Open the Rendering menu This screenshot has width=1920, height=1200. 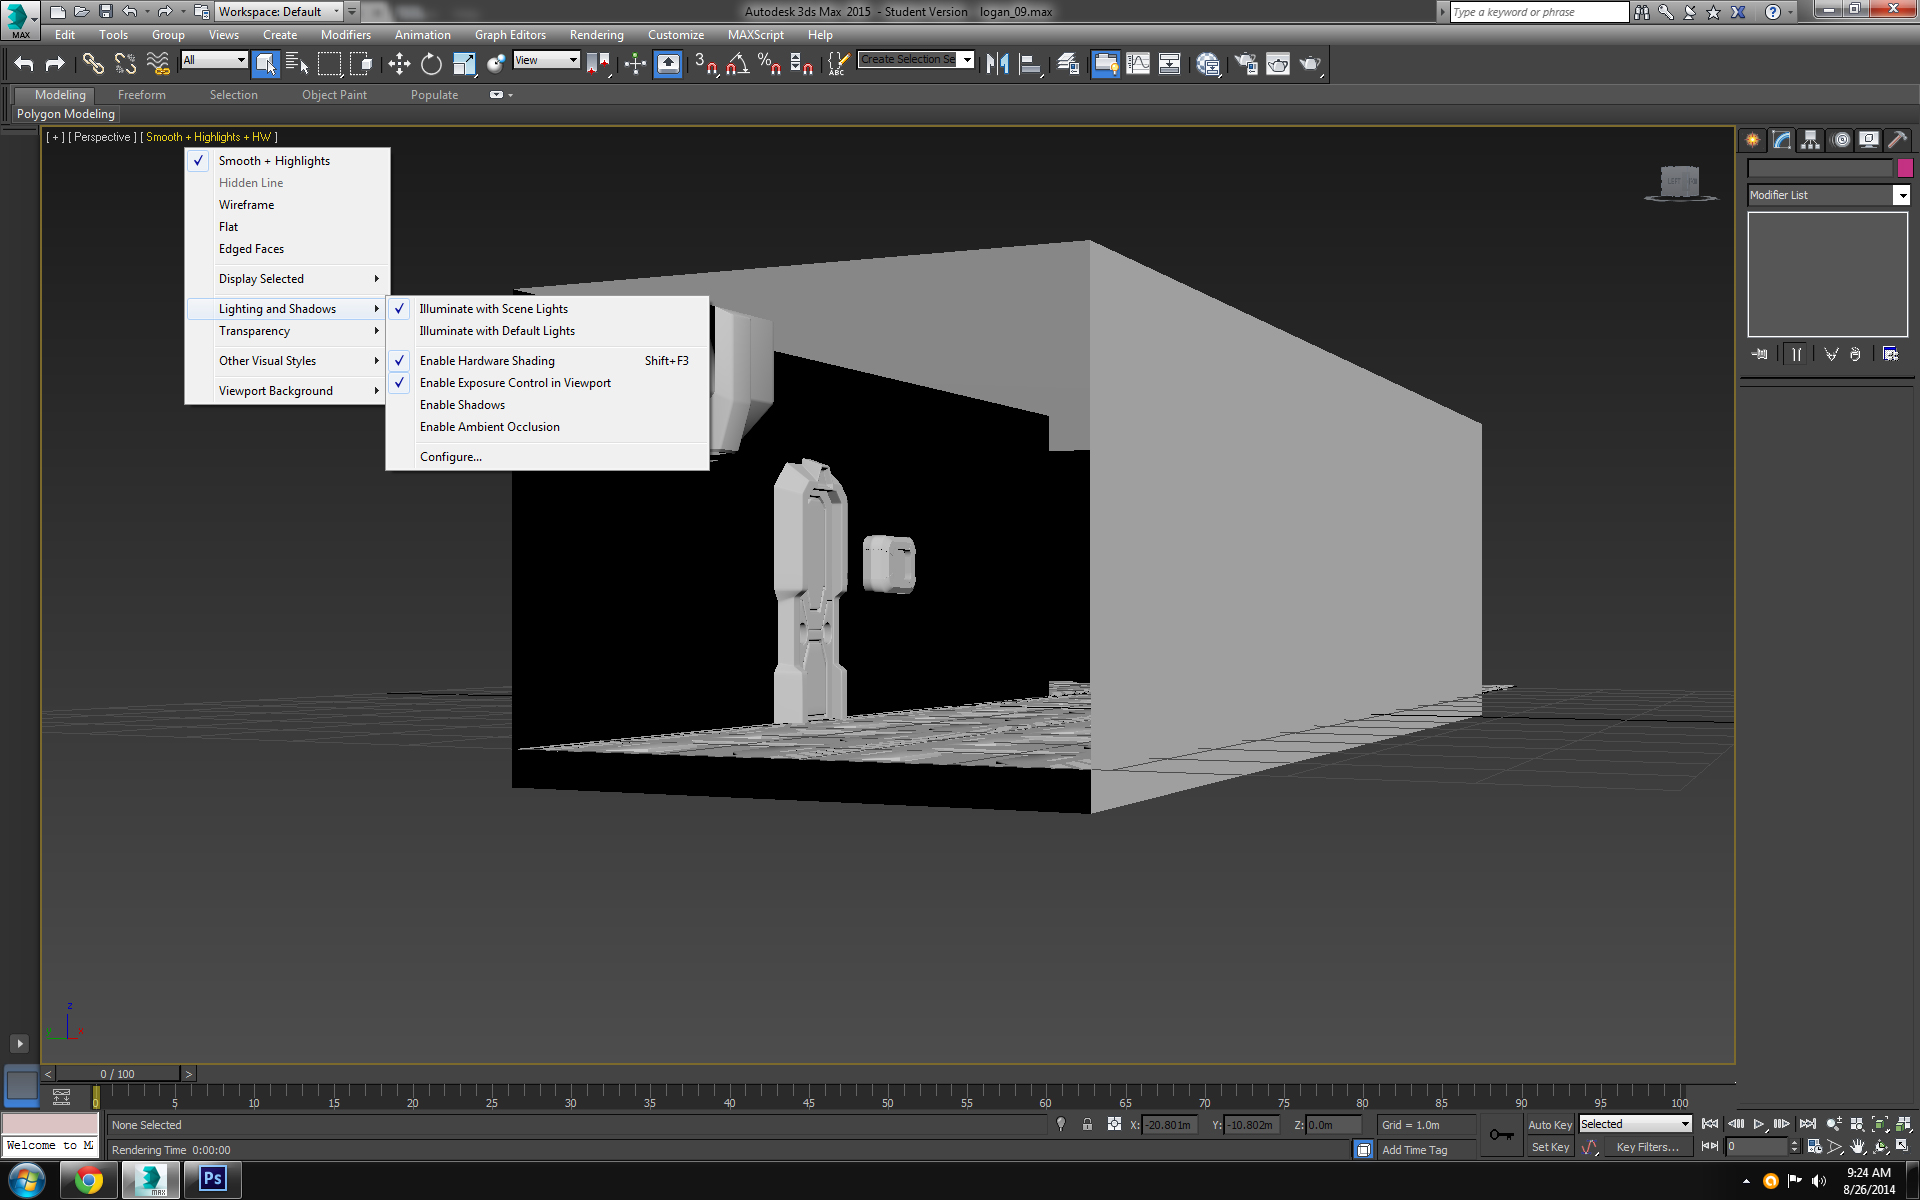click(x=596, y=35)
